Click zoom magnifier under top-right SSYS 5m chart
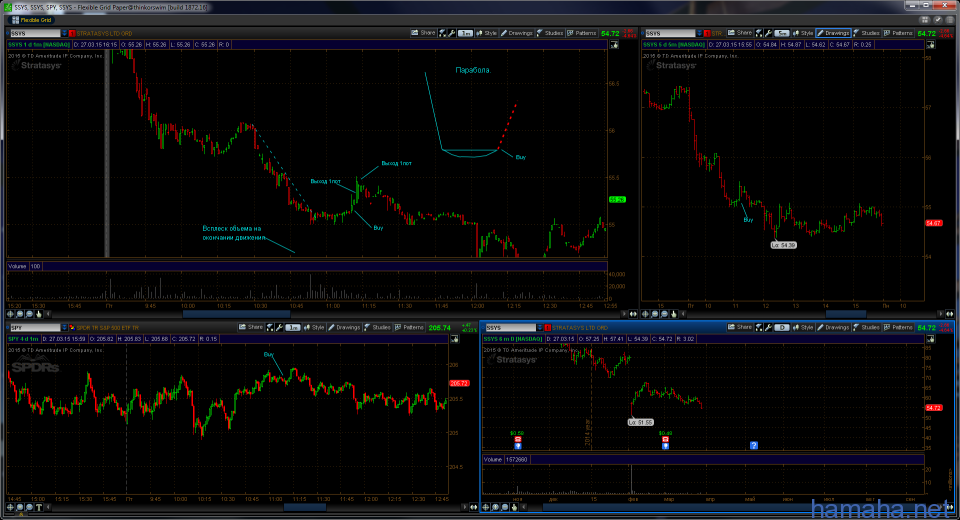This screenshot has height=520, width=960. click(x=654, y=314)
